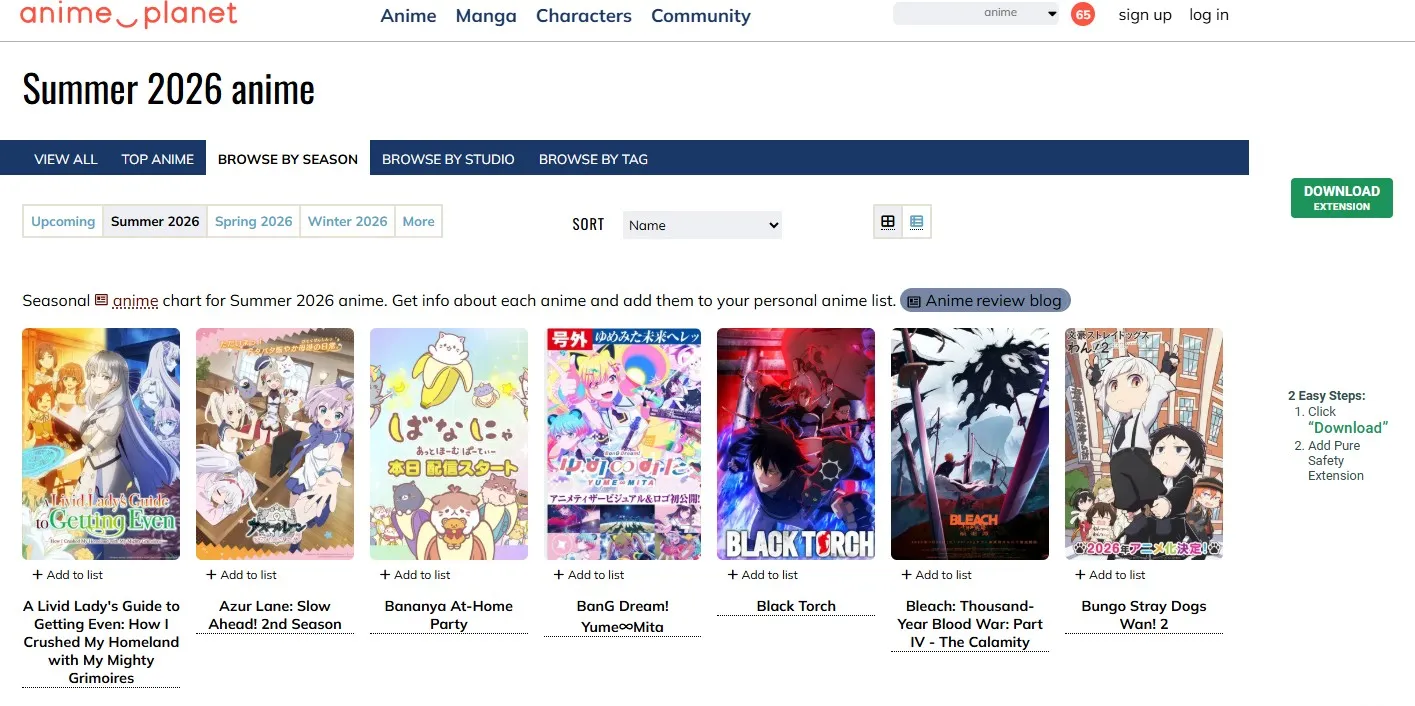Image resolution: width=1415 pixels, height=706 pixels.
Task: Open the Anime main navigation menu
Action: click(x=408, y=16)
